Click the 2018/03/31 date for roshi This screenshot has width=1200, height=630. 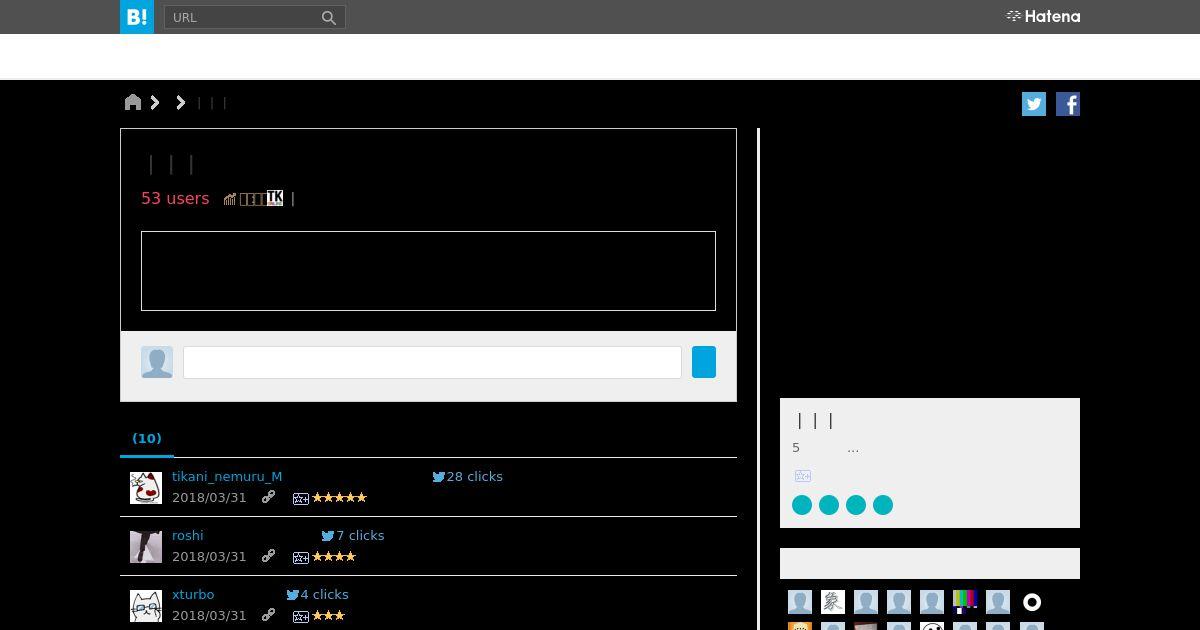point(209,556)
